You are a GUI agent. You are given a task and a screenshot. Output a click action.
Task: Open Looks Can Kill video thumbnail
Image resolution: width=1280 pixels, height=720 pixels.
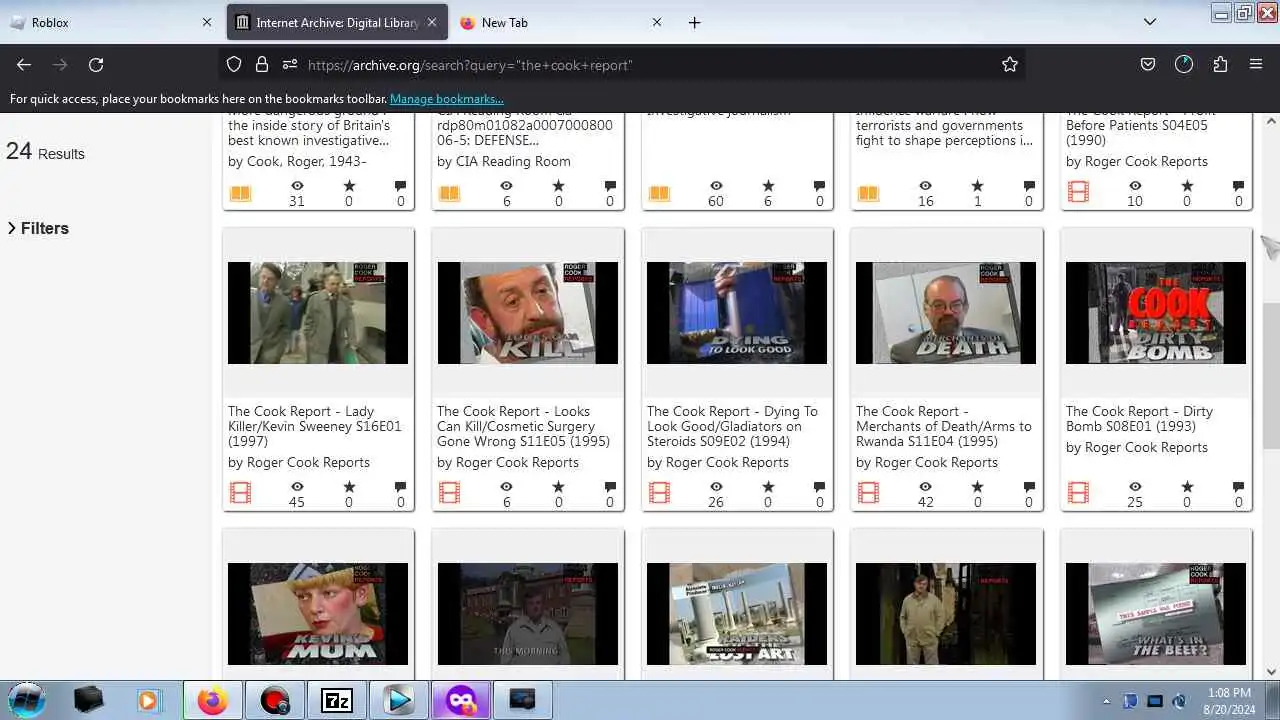pos(527,313)
